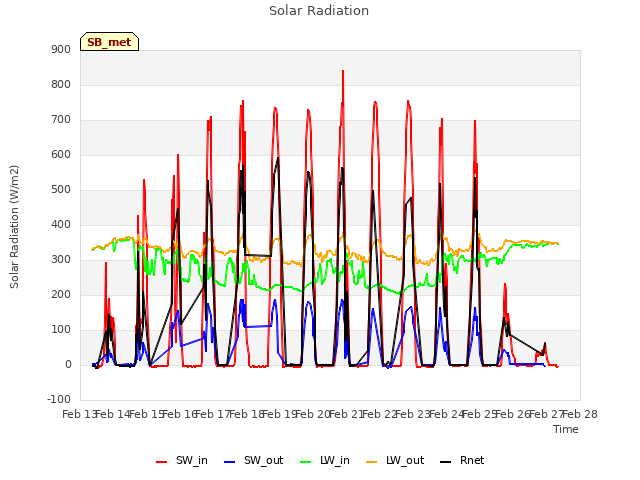Click the Feb 20 x-axis tick label
The height and width of the screenshot is (480, 640).
point(313,414)
